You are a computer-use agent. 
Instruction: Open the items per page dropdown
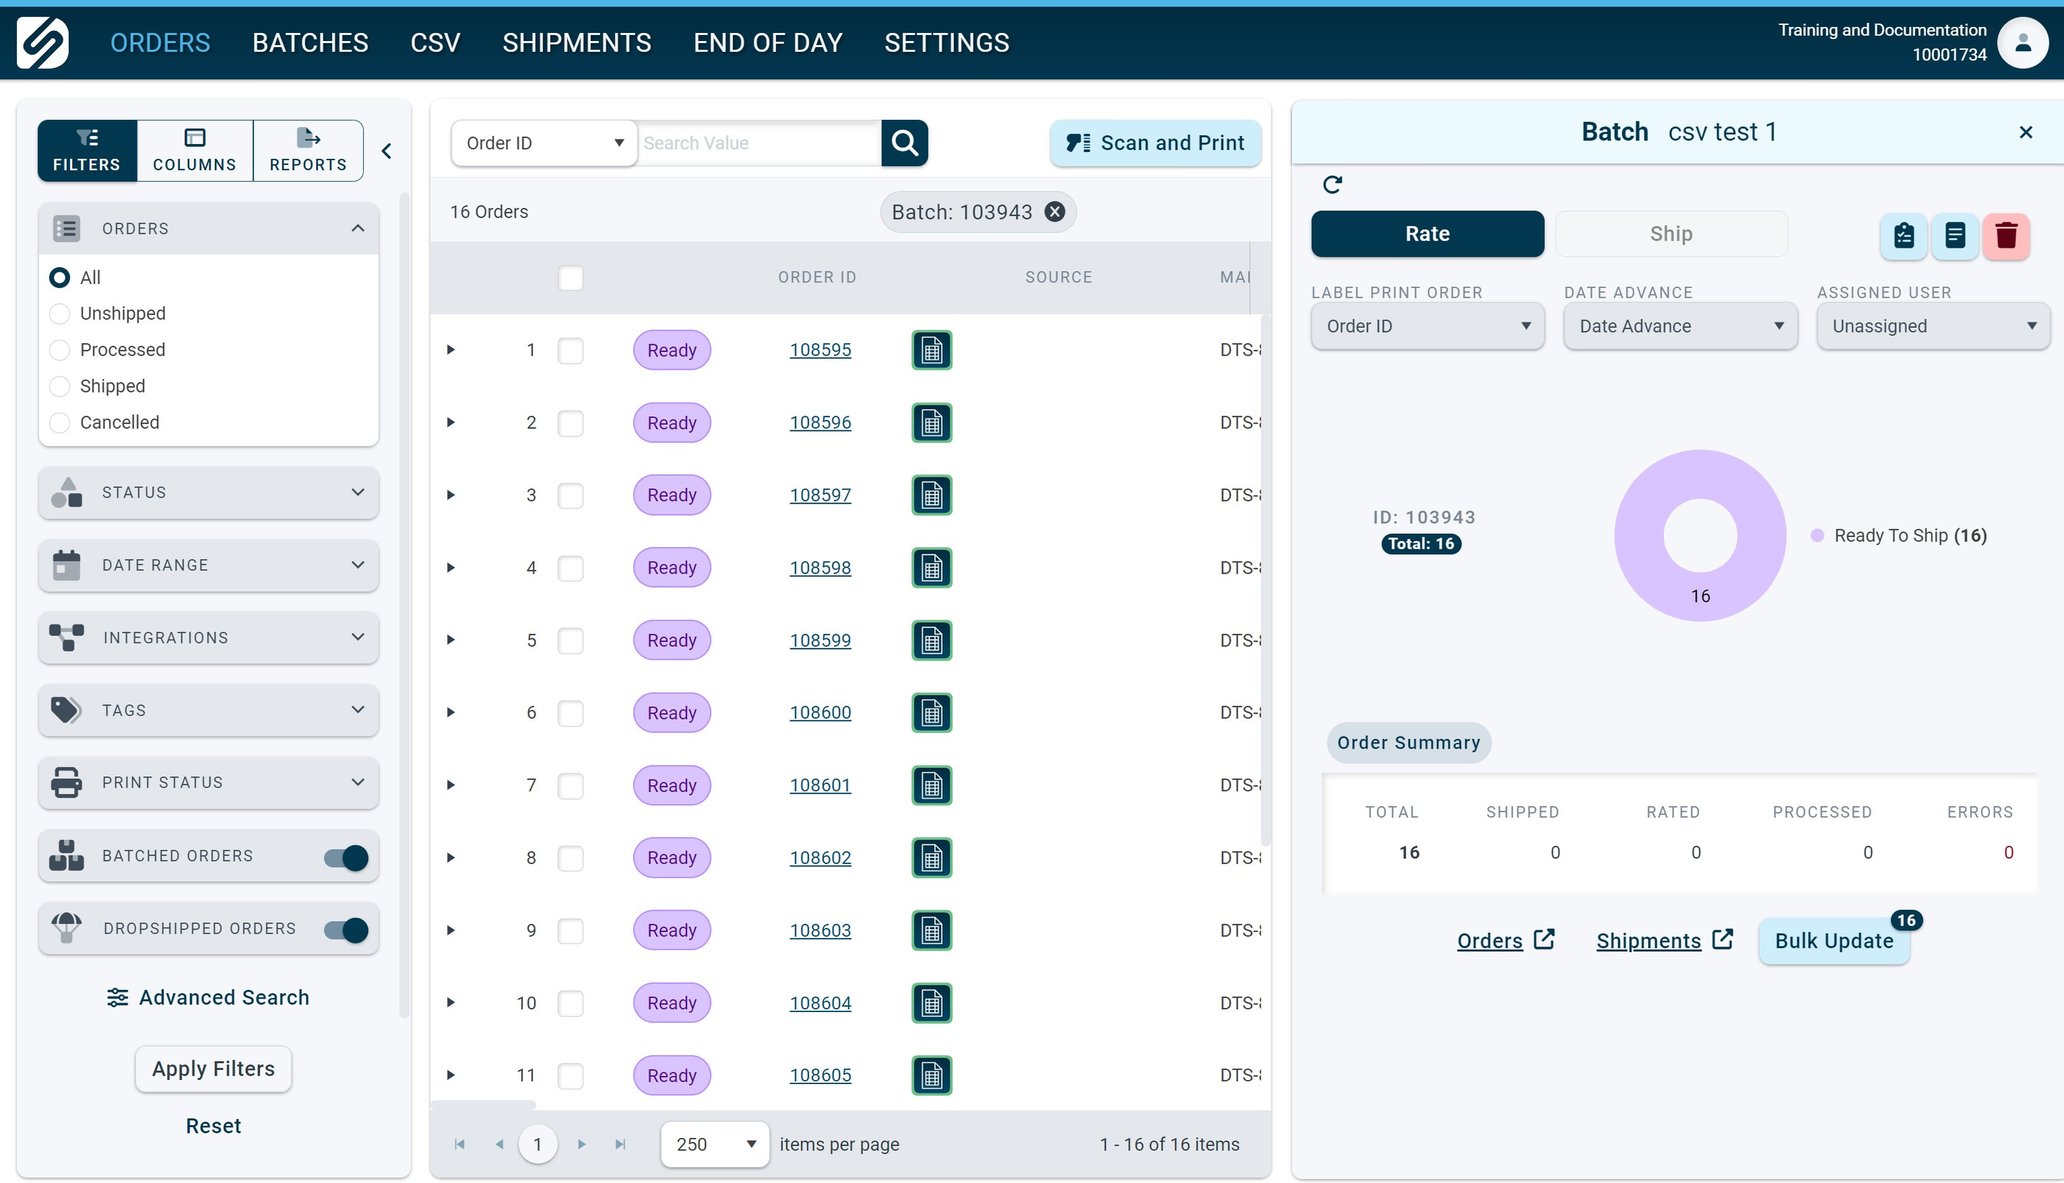tap(713, 1144)
